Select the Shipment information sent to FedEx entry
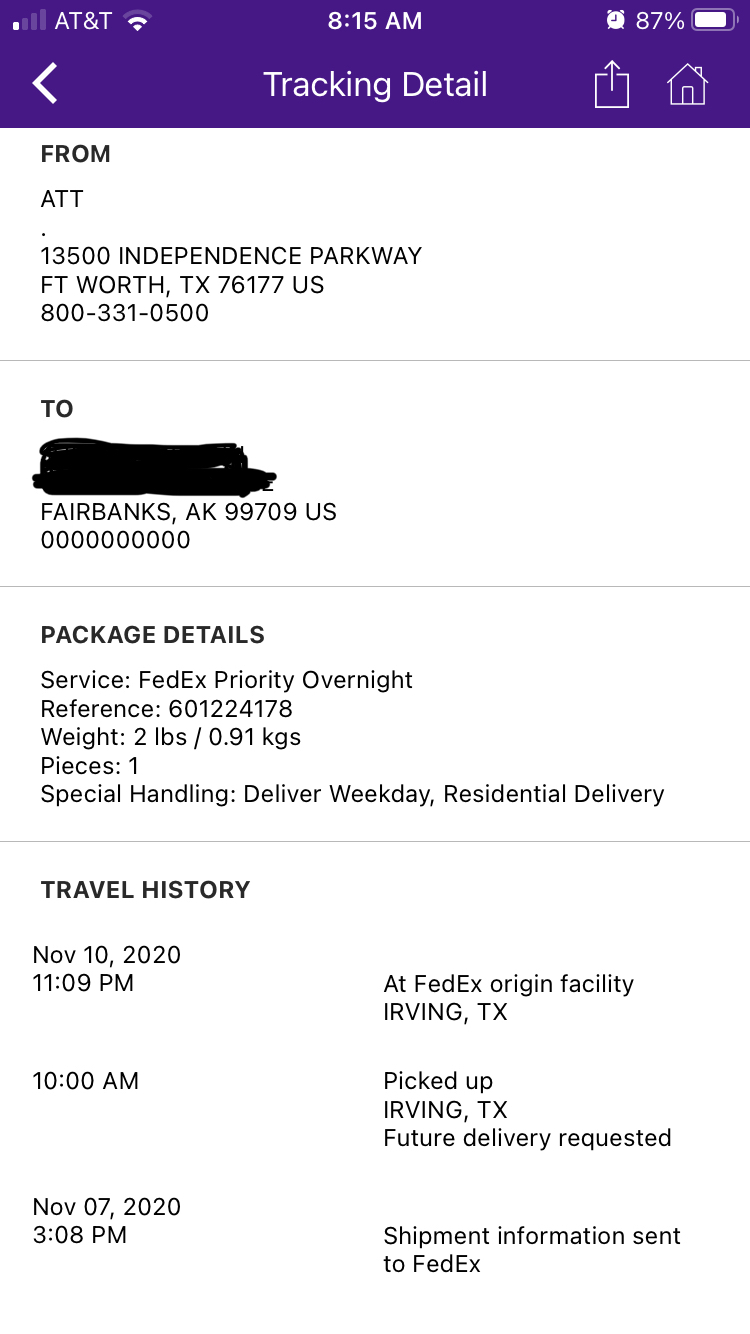This screenshot has width=750, height=1334. point(532,1250)
